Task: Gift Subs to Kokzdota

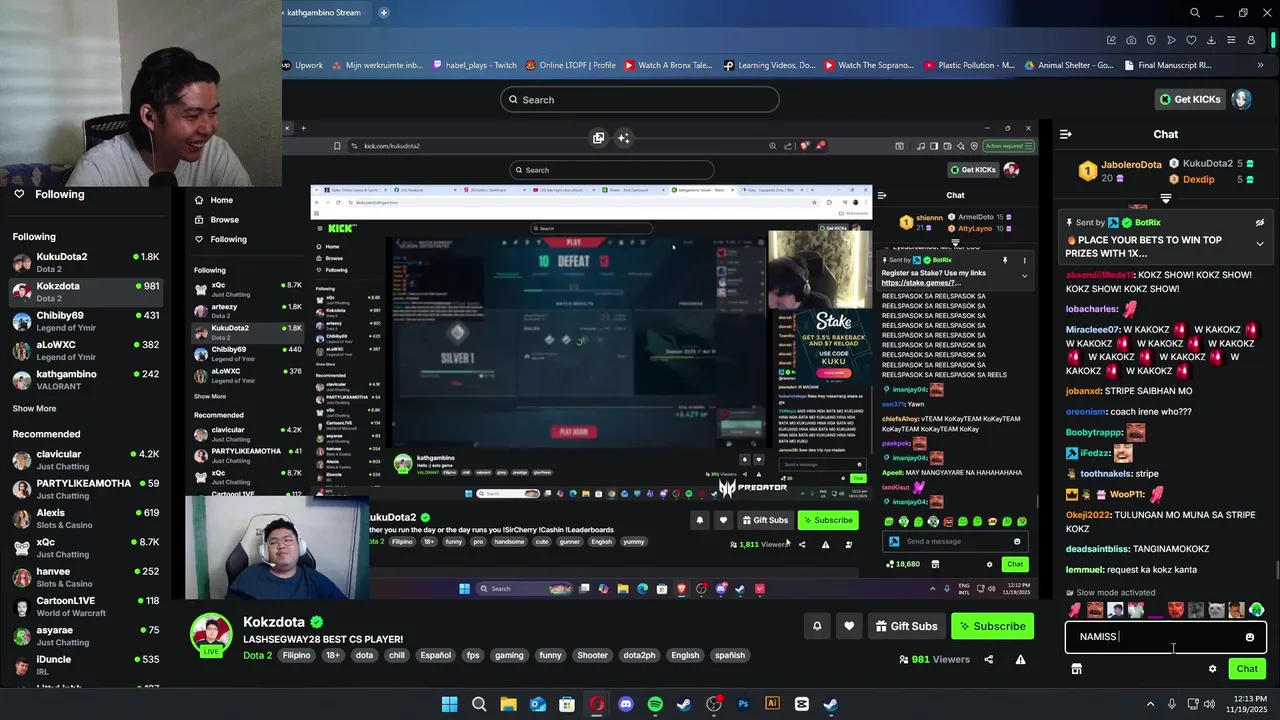Action: tap(906, 626)
